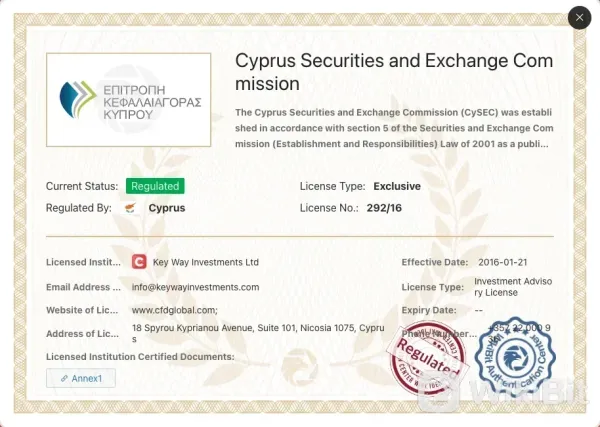The height and width of the screenshot is (427, 600).
Task: Click the green Regulated status badge
Action: [x=155, y=186]
